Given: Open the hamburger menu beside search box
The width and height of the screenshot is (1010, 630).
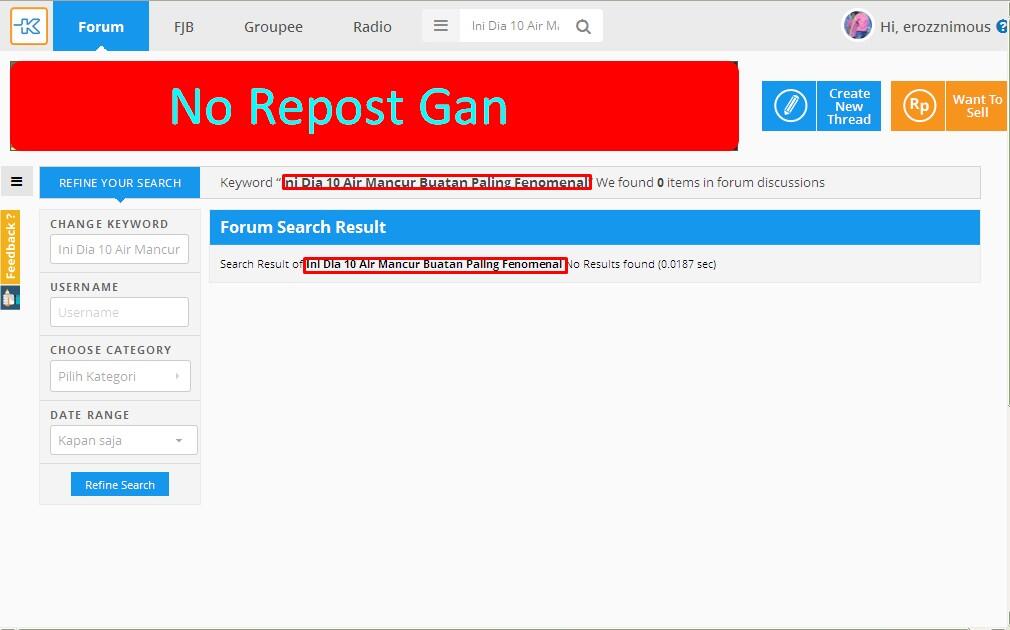Looking at the screenshot, I should tap(441, 26).
